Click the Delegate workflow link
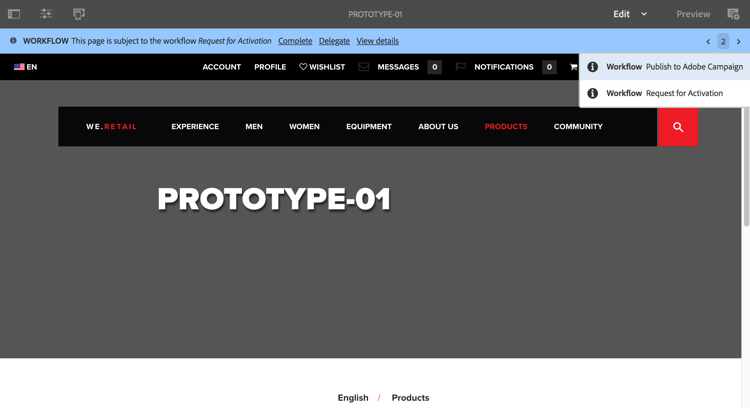Image resolution: width=750 pixels, height=408 pixels. point(334,41)
